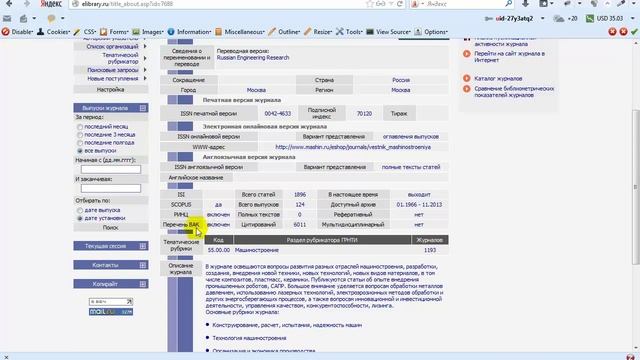Image resolution: width=640 pixels, height=360 pixels.
Task: Open the Disable menu
Action: coord(17,31)
